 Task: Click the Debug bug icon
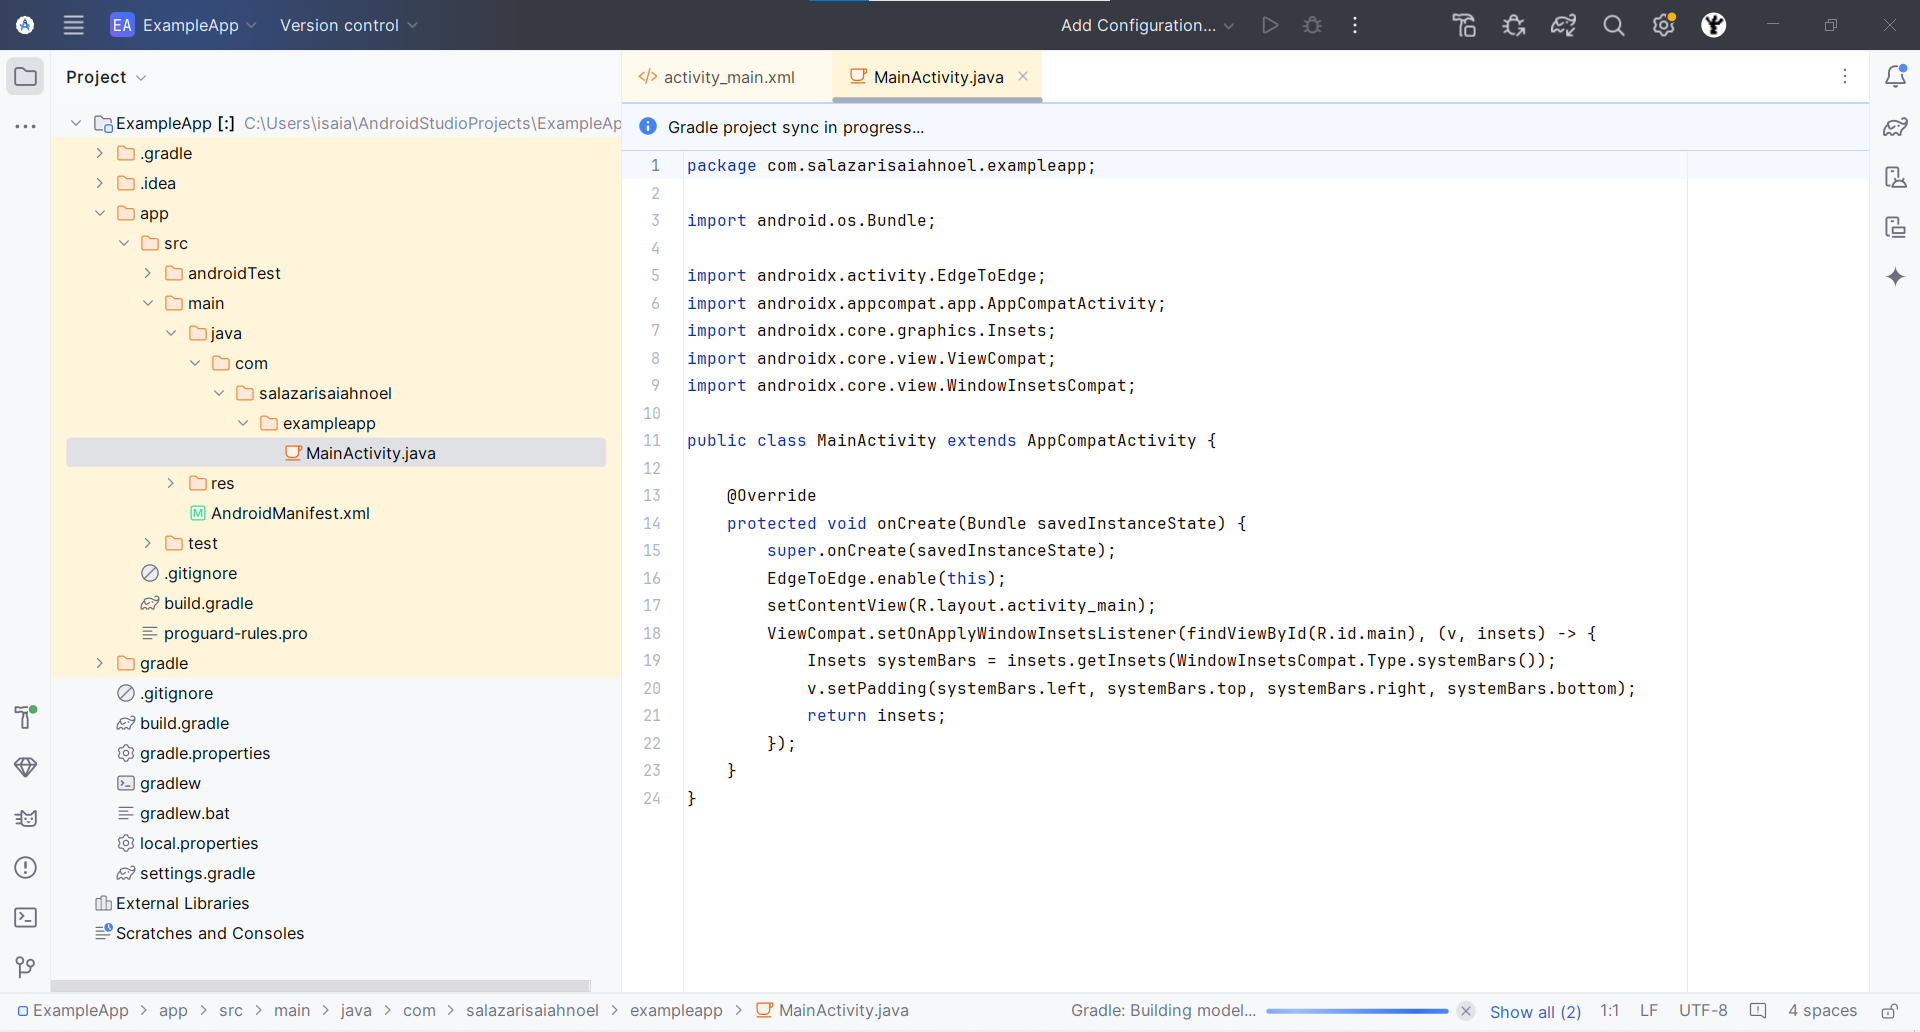click(1313, 25)
